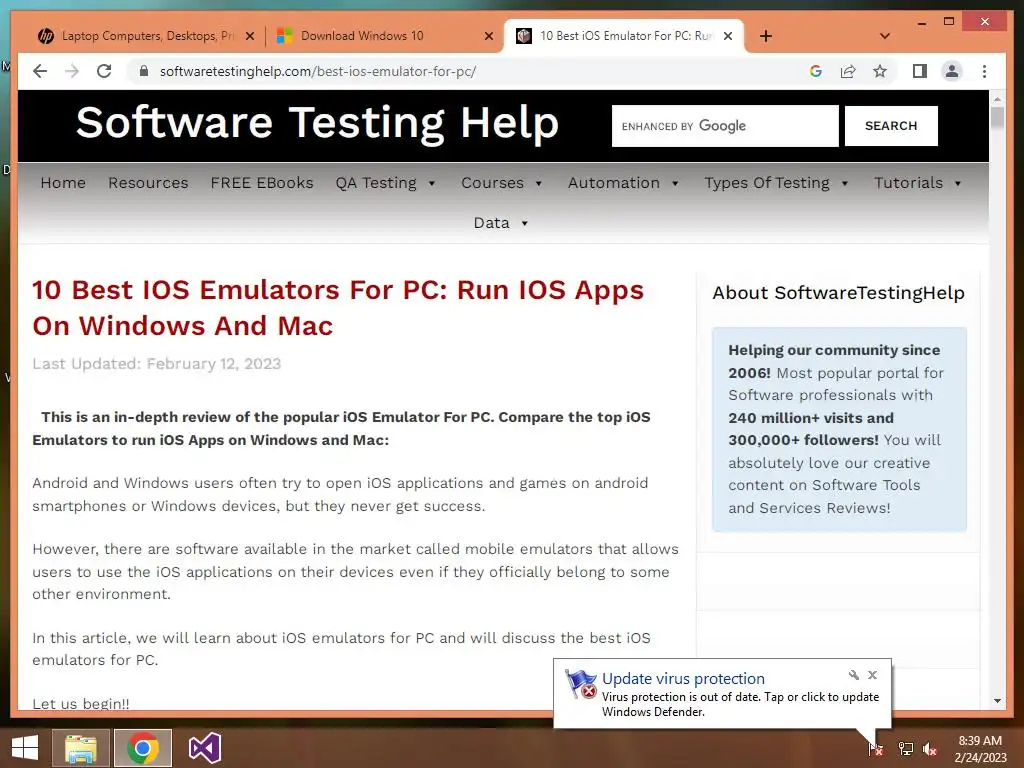Minimize the Chrome window
Image resolution: width=1024 pixels, height=768 pixels.
tap(921, 22)
